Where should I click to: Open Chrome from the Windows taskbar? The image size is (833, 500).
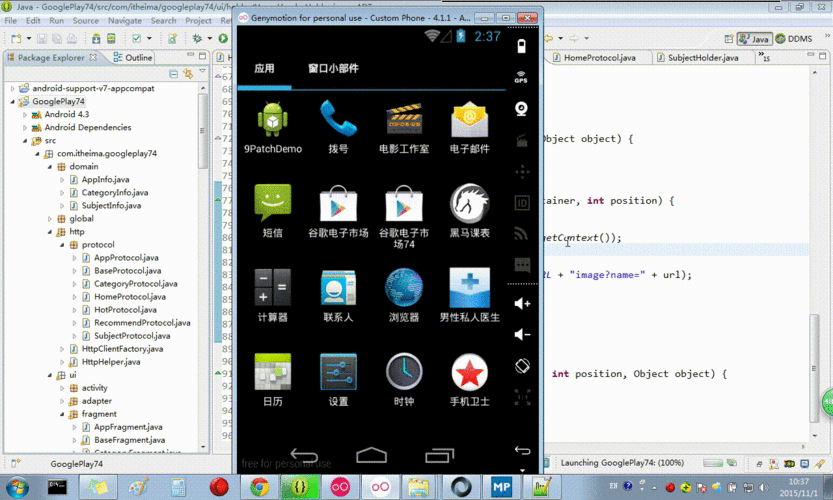click(260, 486)
